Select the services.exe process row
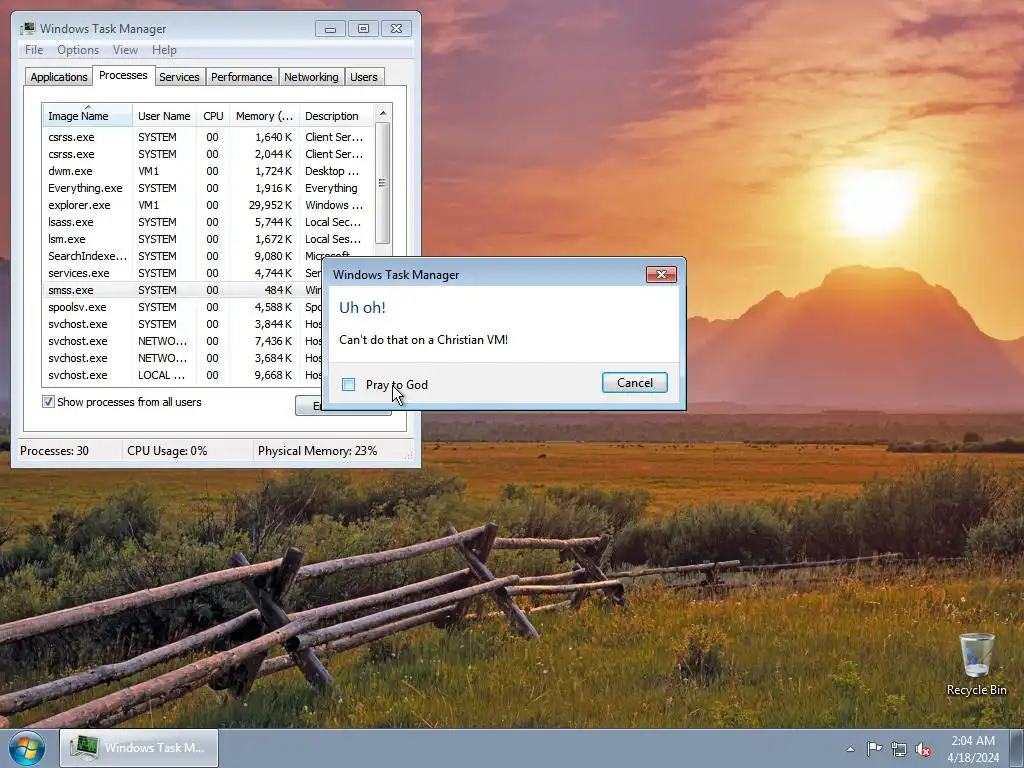 (x=183, y=273)
